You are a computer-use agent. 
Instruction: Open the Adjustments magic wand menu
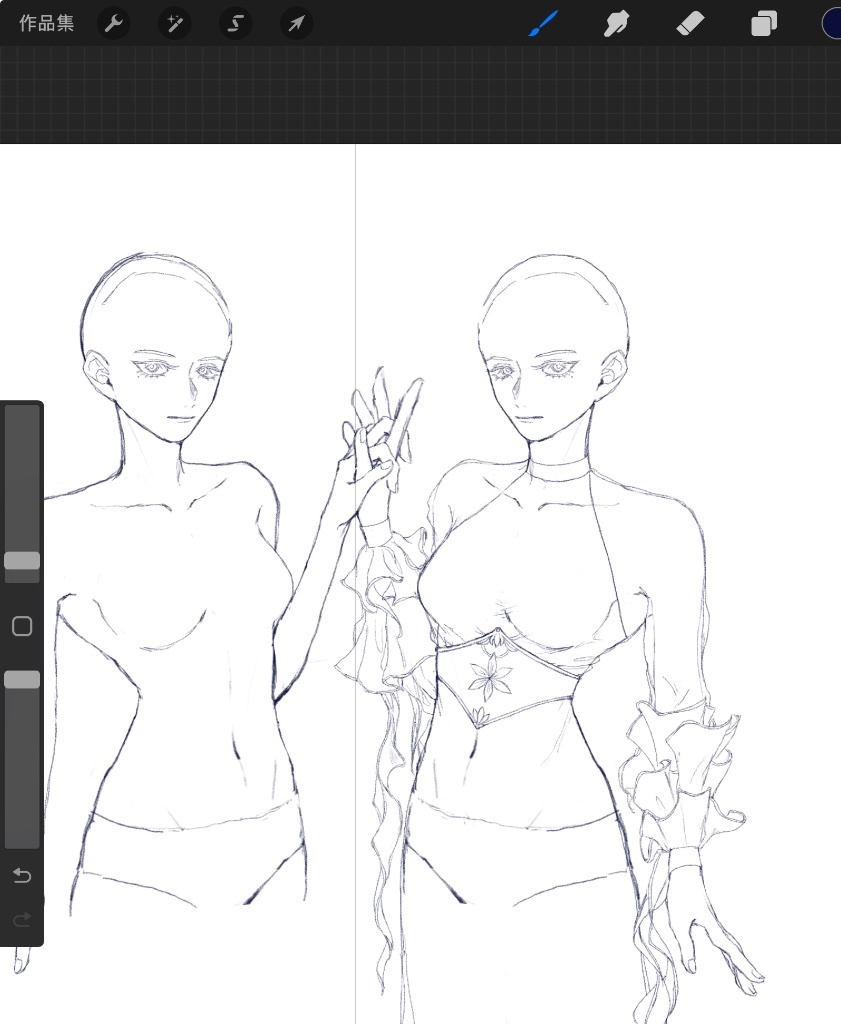coord(174,24)
